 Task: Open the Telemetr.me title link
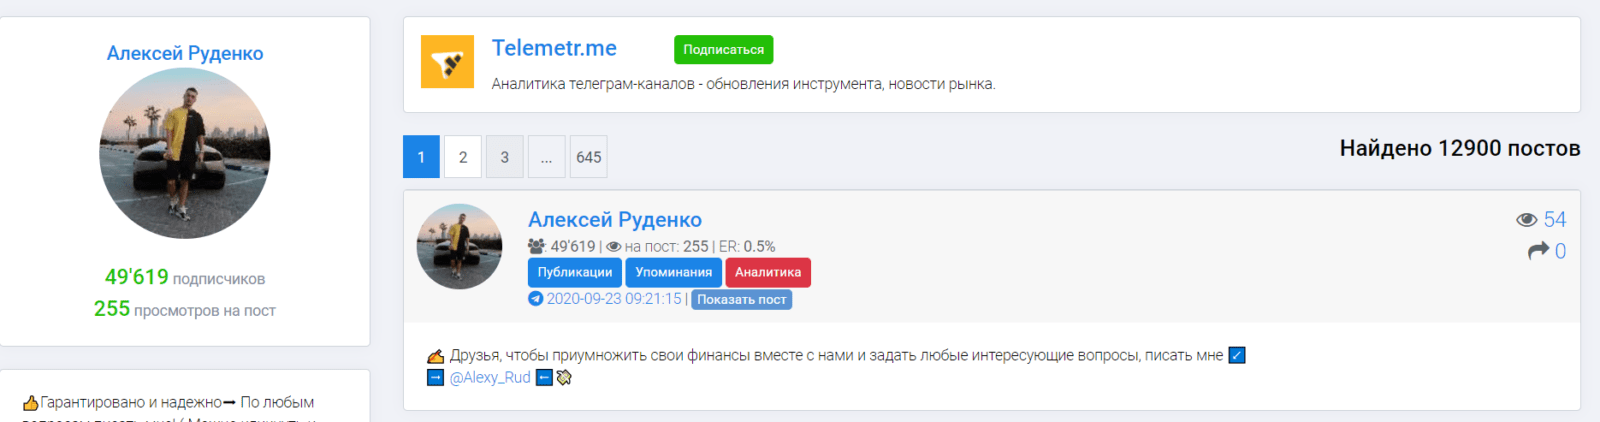click(x=554, y=48)
